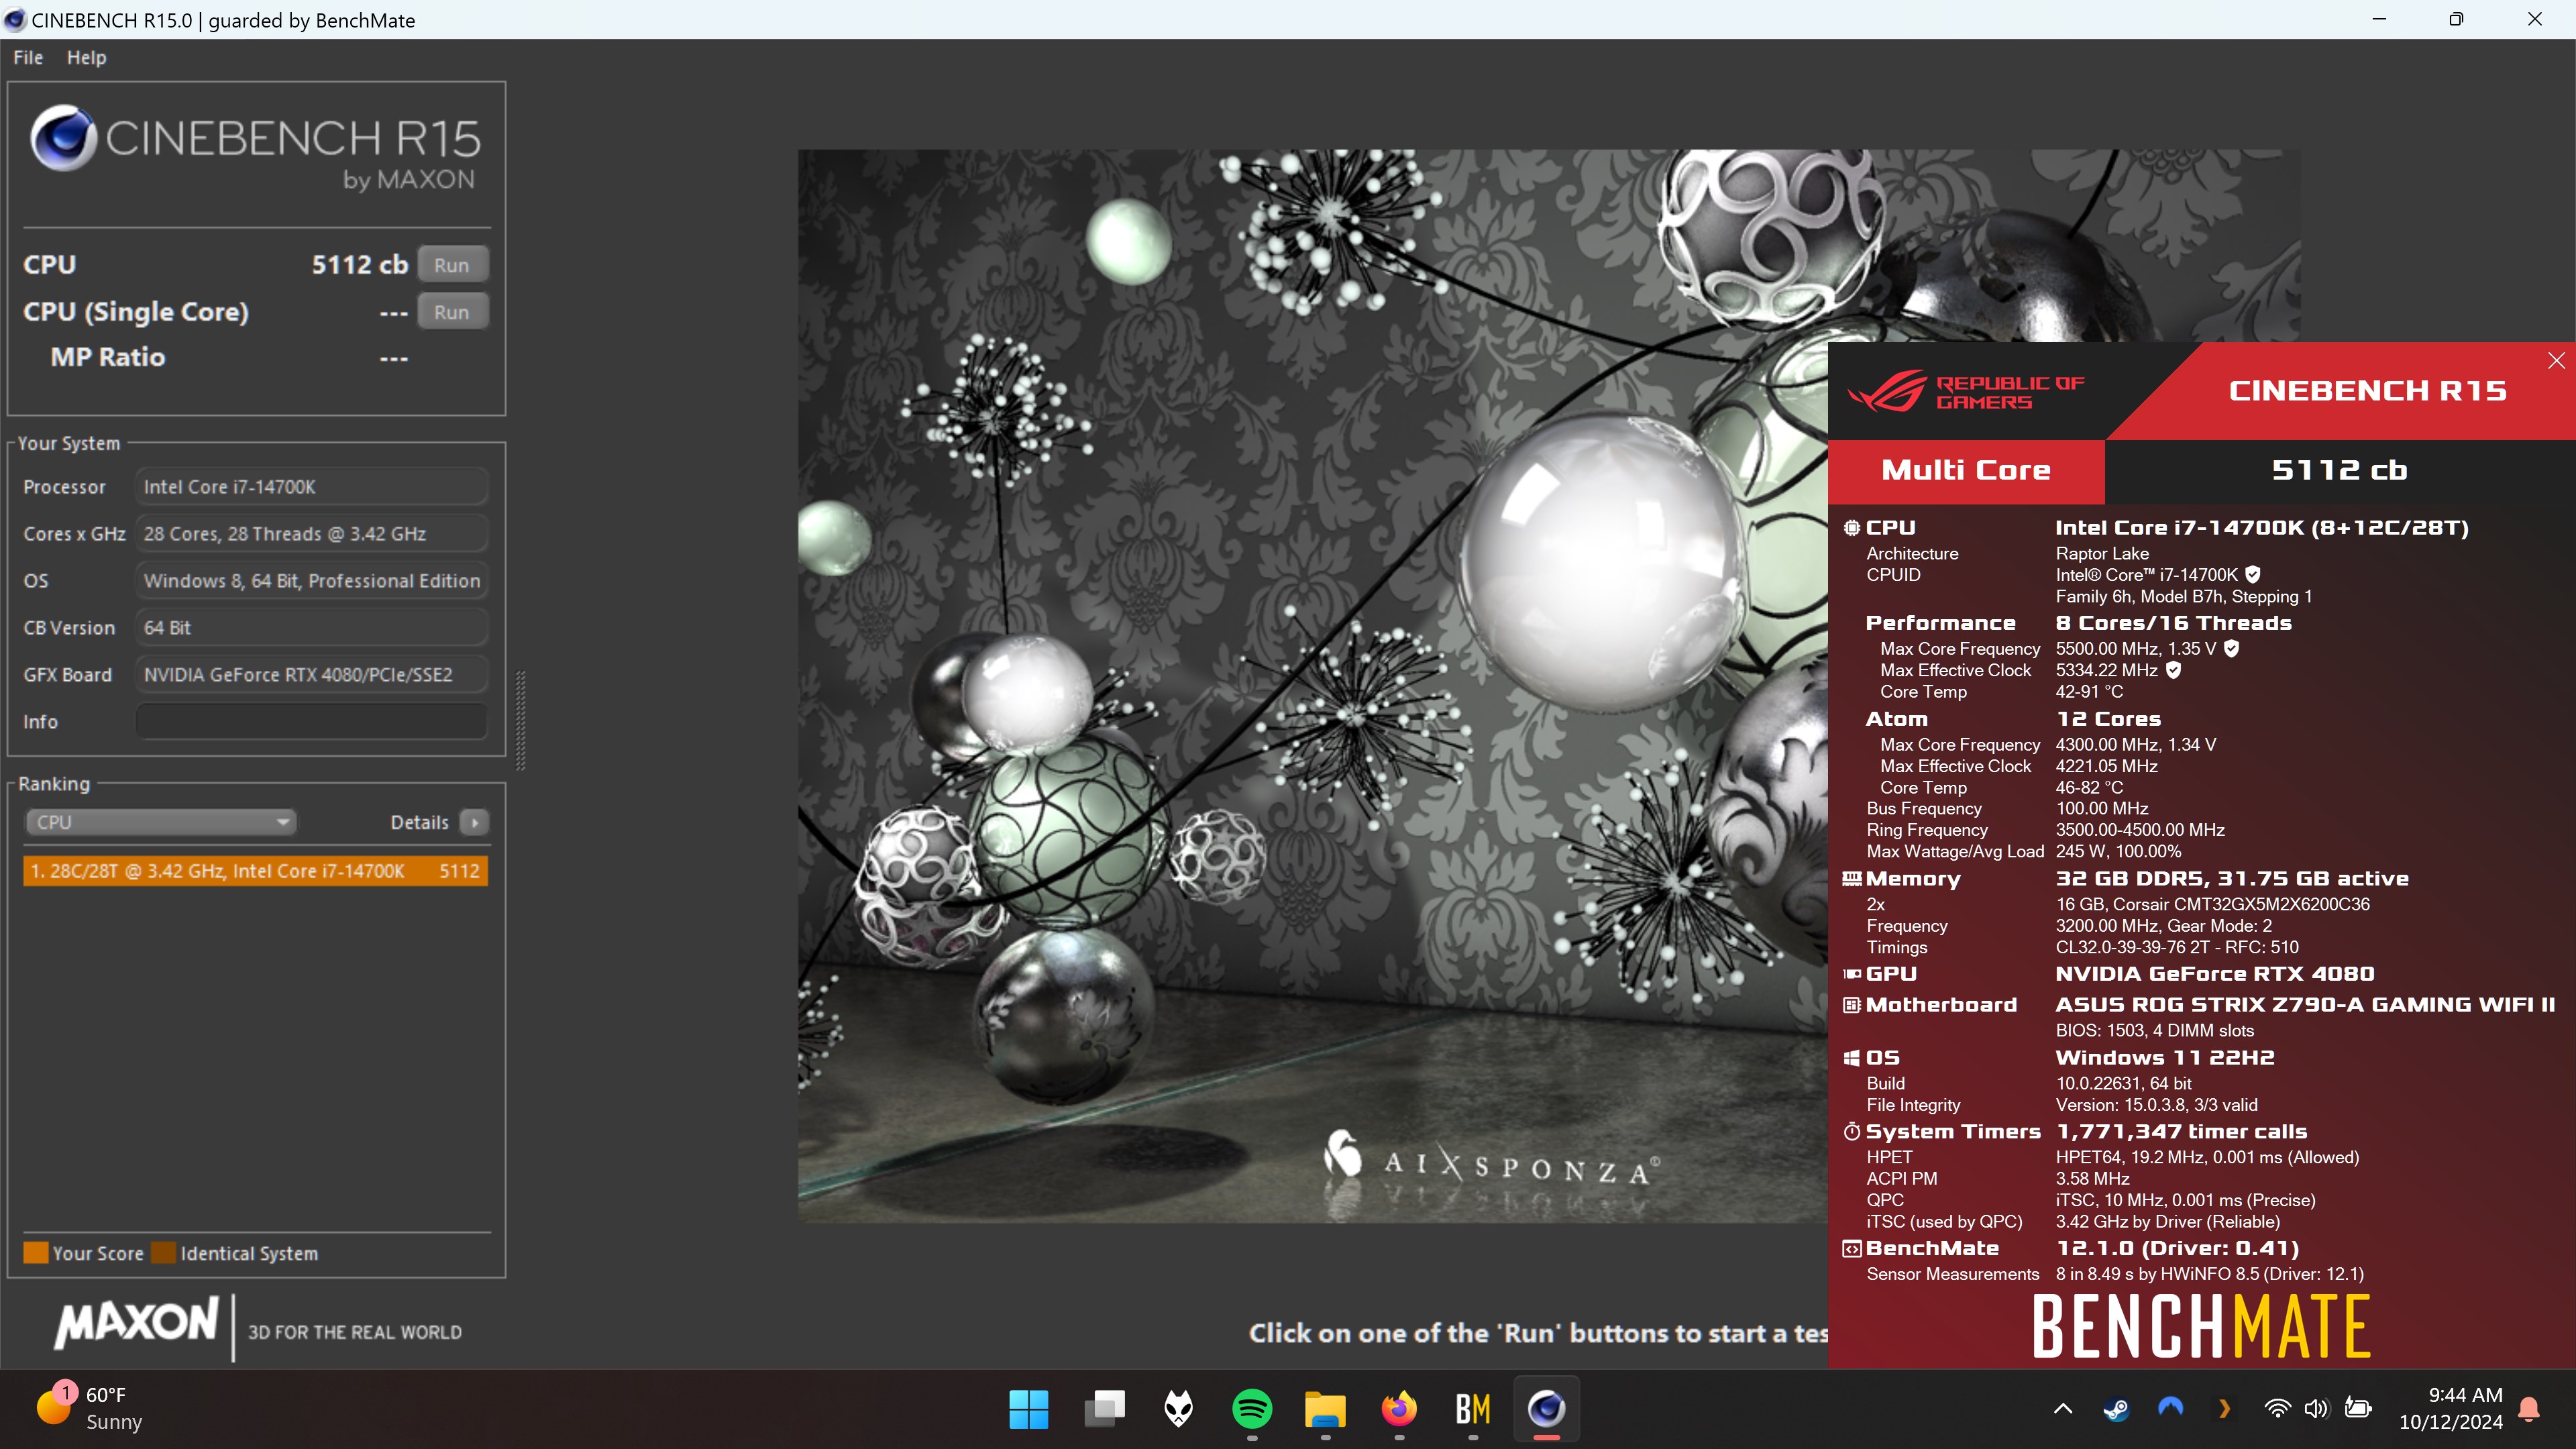Open the File menu
This screenshot has height=1449, width=2576.
pos(28,58)
